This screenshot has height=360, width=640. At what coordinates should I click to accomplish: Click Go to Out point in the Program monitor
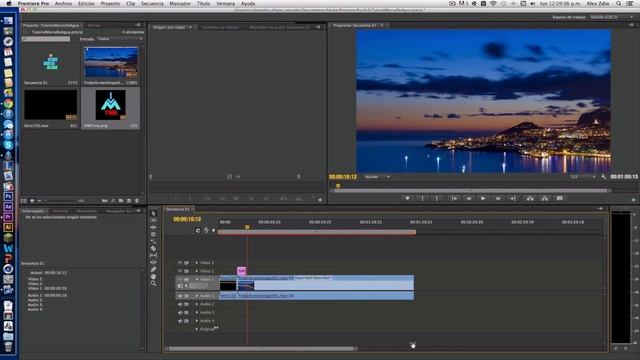512,198
